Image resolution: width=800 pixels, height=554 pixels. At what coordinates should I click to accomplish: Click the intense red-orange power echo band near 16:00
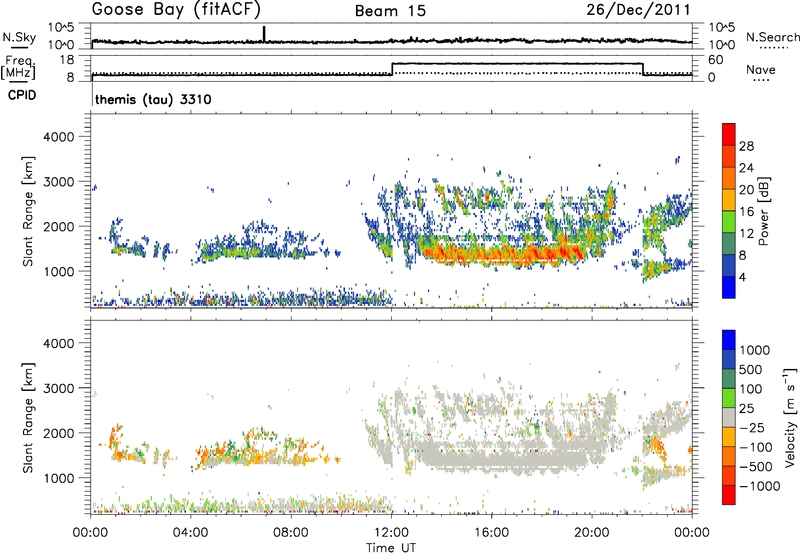click(x=503, y=254)
